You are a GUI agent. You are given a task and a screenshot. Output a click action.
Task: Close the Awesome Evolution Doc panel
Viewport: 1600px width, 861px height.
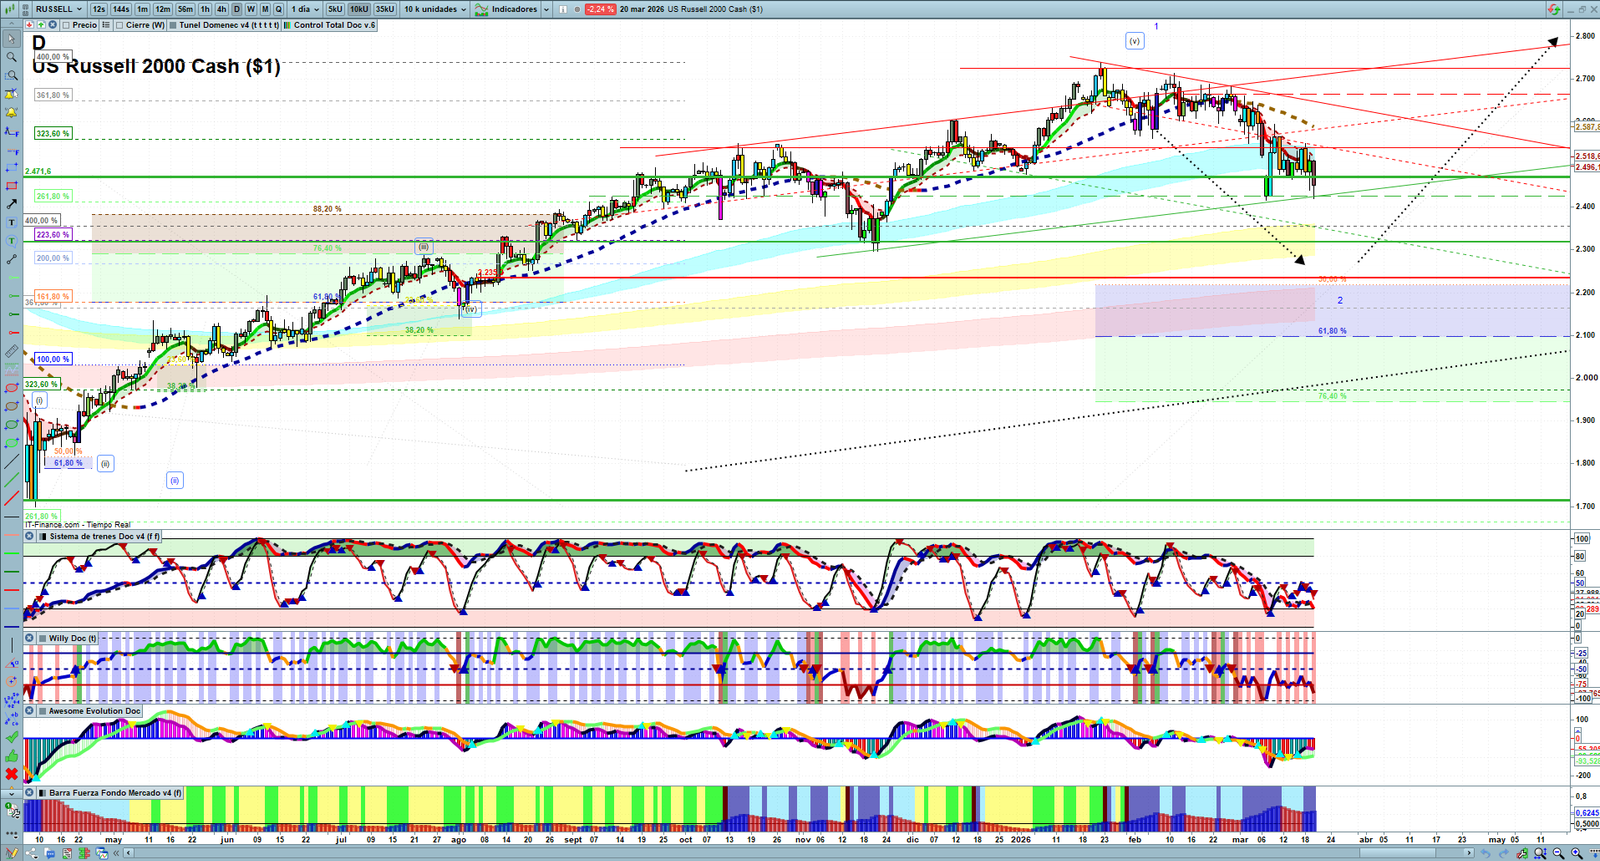click(30, 711)
